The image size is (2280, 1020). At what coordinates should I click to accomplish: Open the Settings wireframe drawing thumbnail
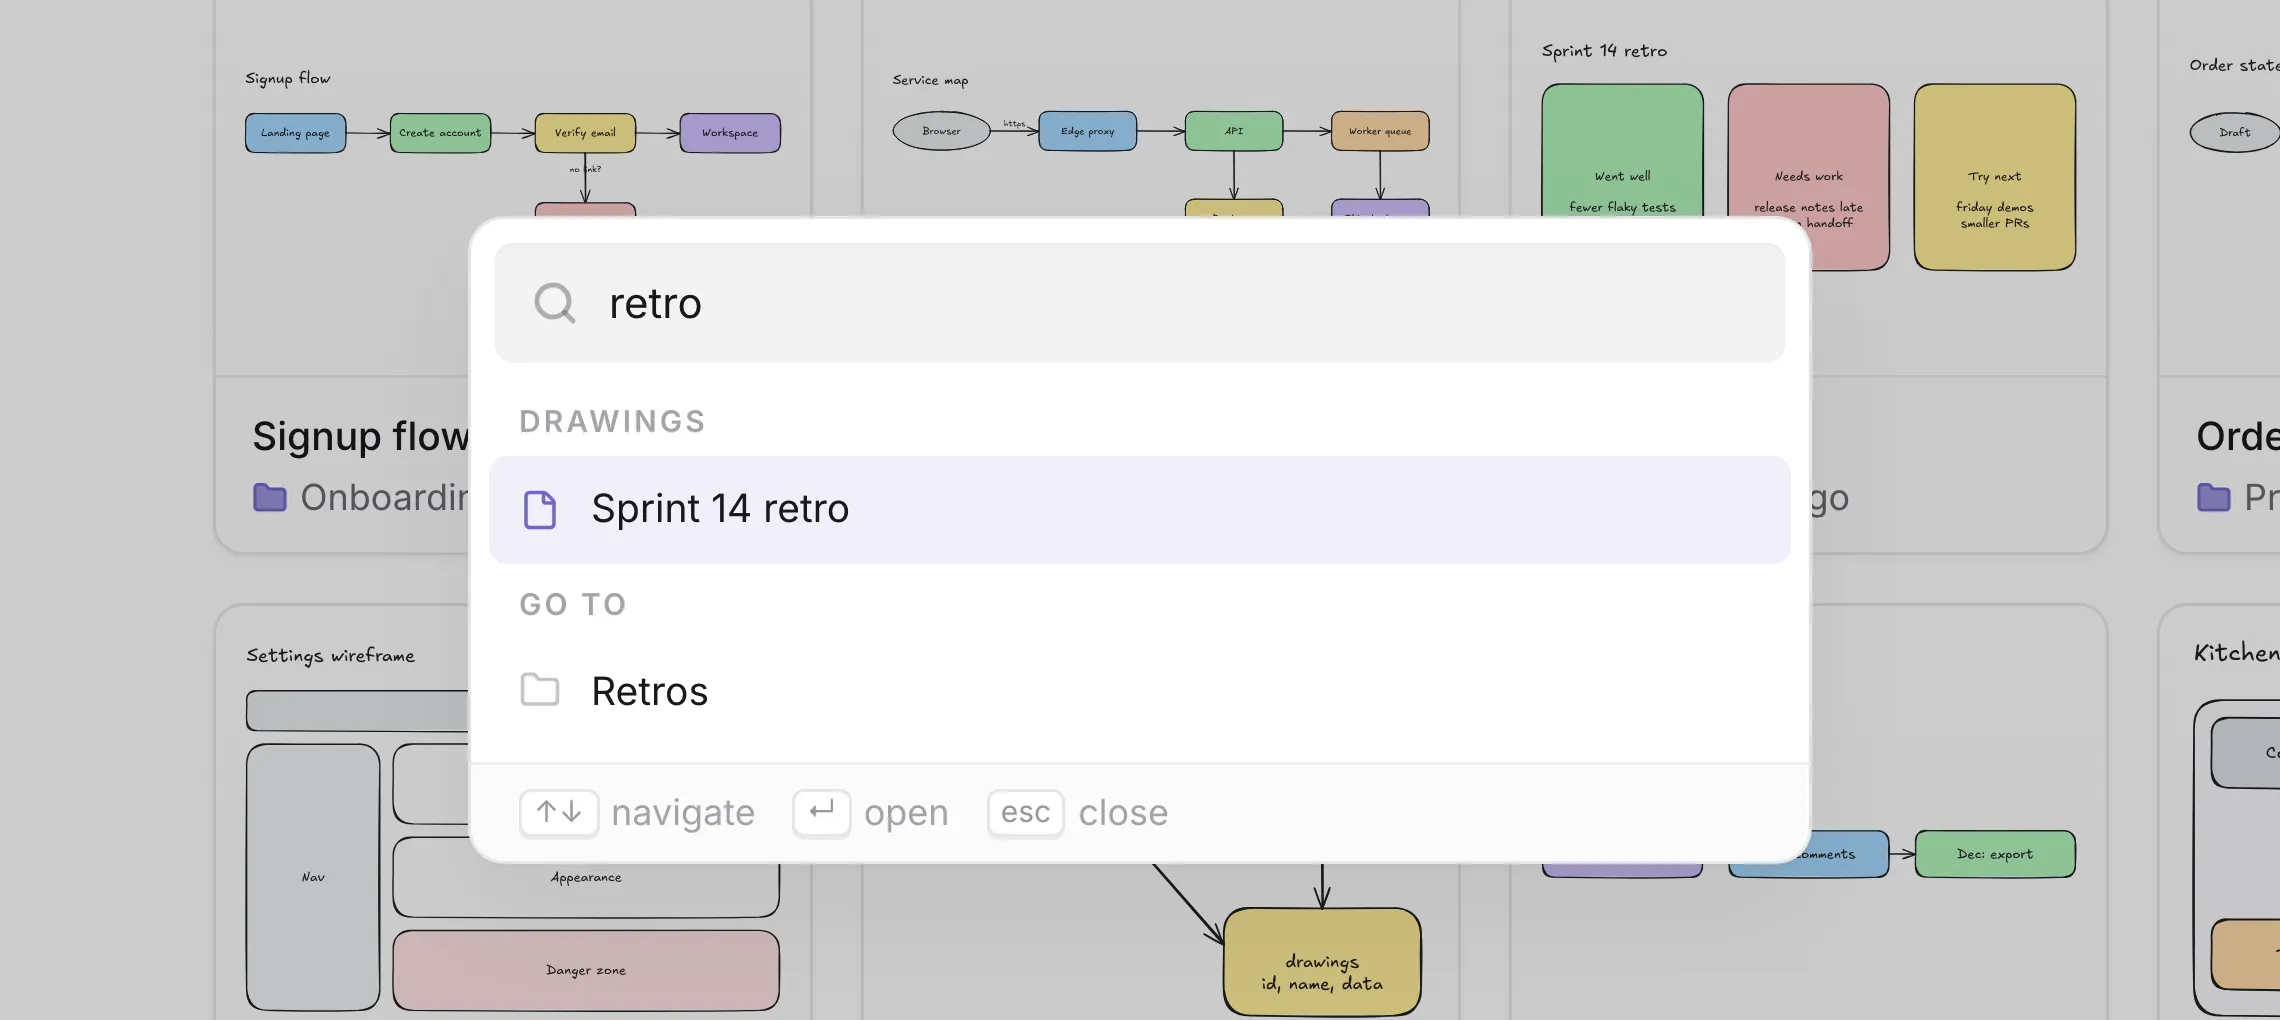click(x=342, y=812)
